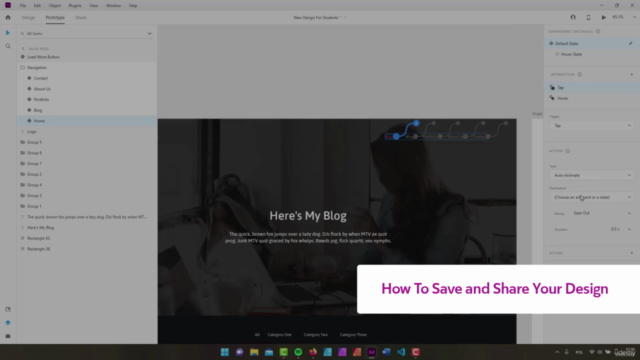Screen dimensions: 640x360
Task: Select the Load More Button layer
Action: pos(87,57)
